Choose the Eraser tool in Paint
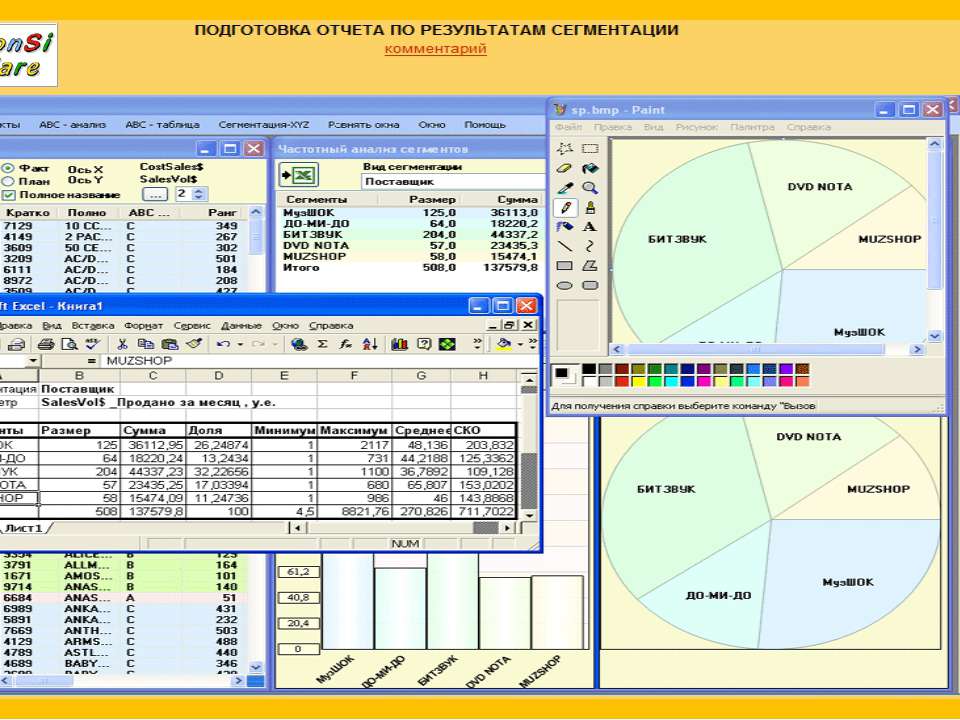This screenshot has width=960, height=720. 564,168
